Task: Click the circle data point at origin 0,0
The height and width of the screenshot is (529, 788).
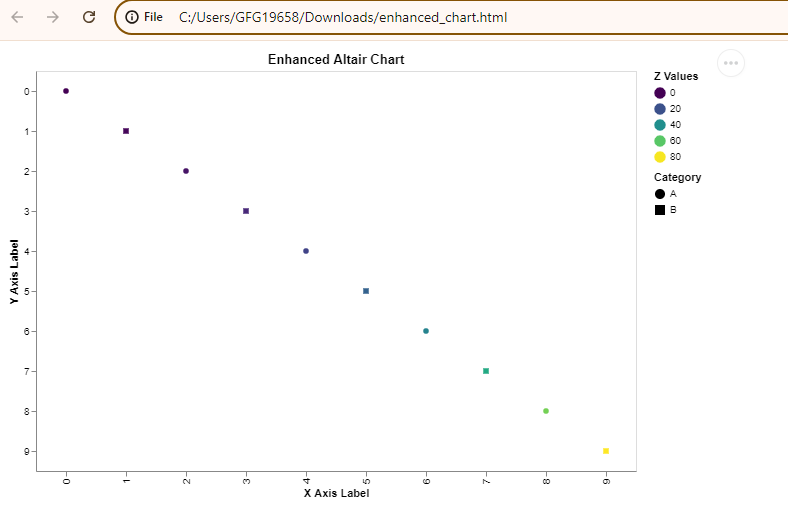Action: coord(66,91)
